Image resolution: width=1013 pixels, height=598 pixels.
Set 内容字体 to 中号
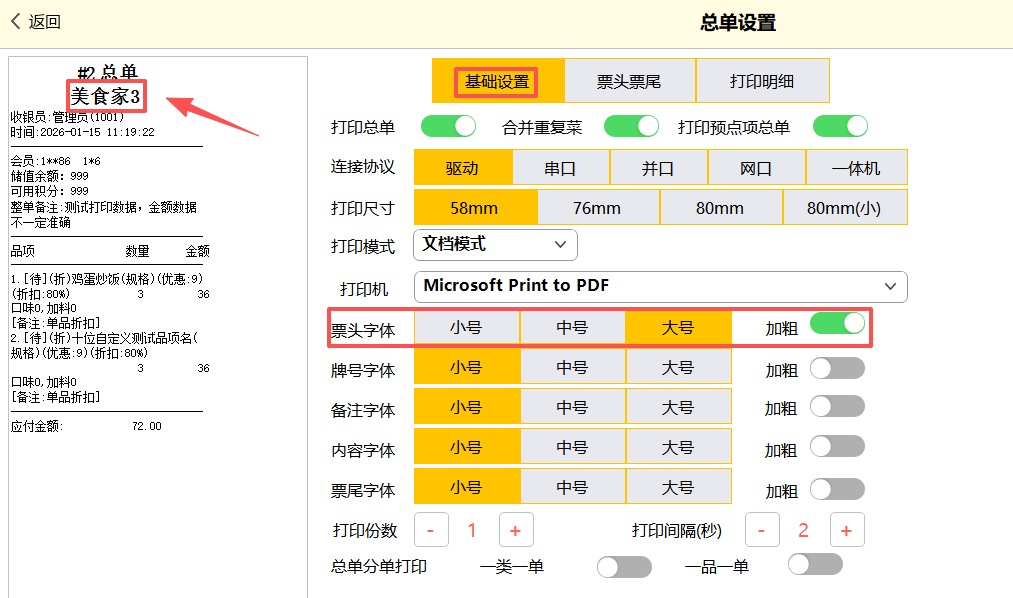coord(572,448)
